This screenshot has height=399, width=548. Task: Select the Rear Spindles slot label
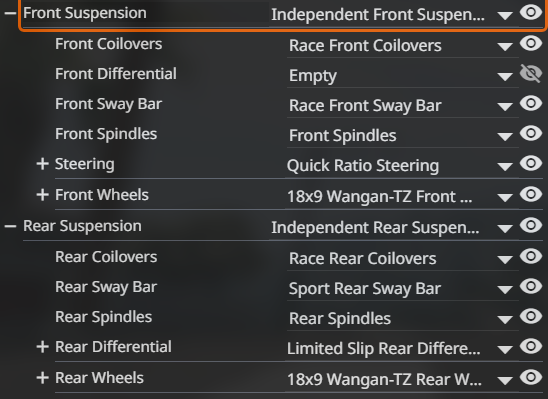click(103, 317)
